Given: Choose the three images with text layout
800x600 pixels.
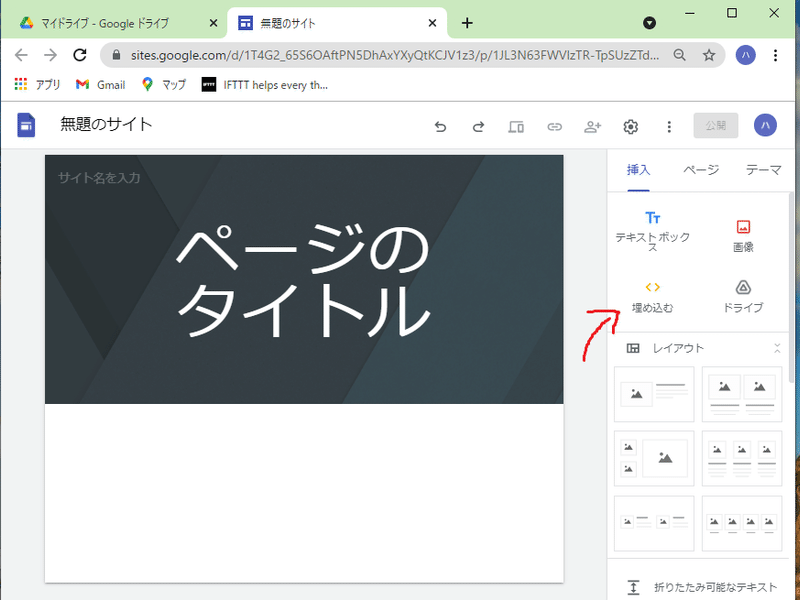Looking at the screenshot, I should [742, 458].
